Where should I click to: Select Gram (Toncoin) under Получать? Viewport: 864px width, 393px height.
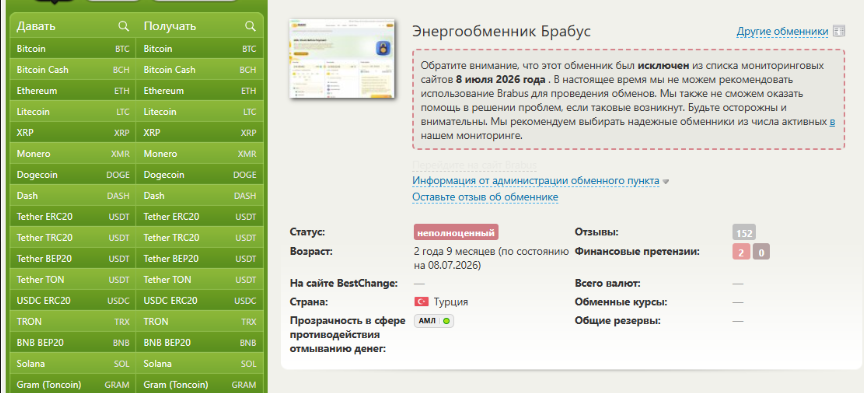[x=200, y=384]
